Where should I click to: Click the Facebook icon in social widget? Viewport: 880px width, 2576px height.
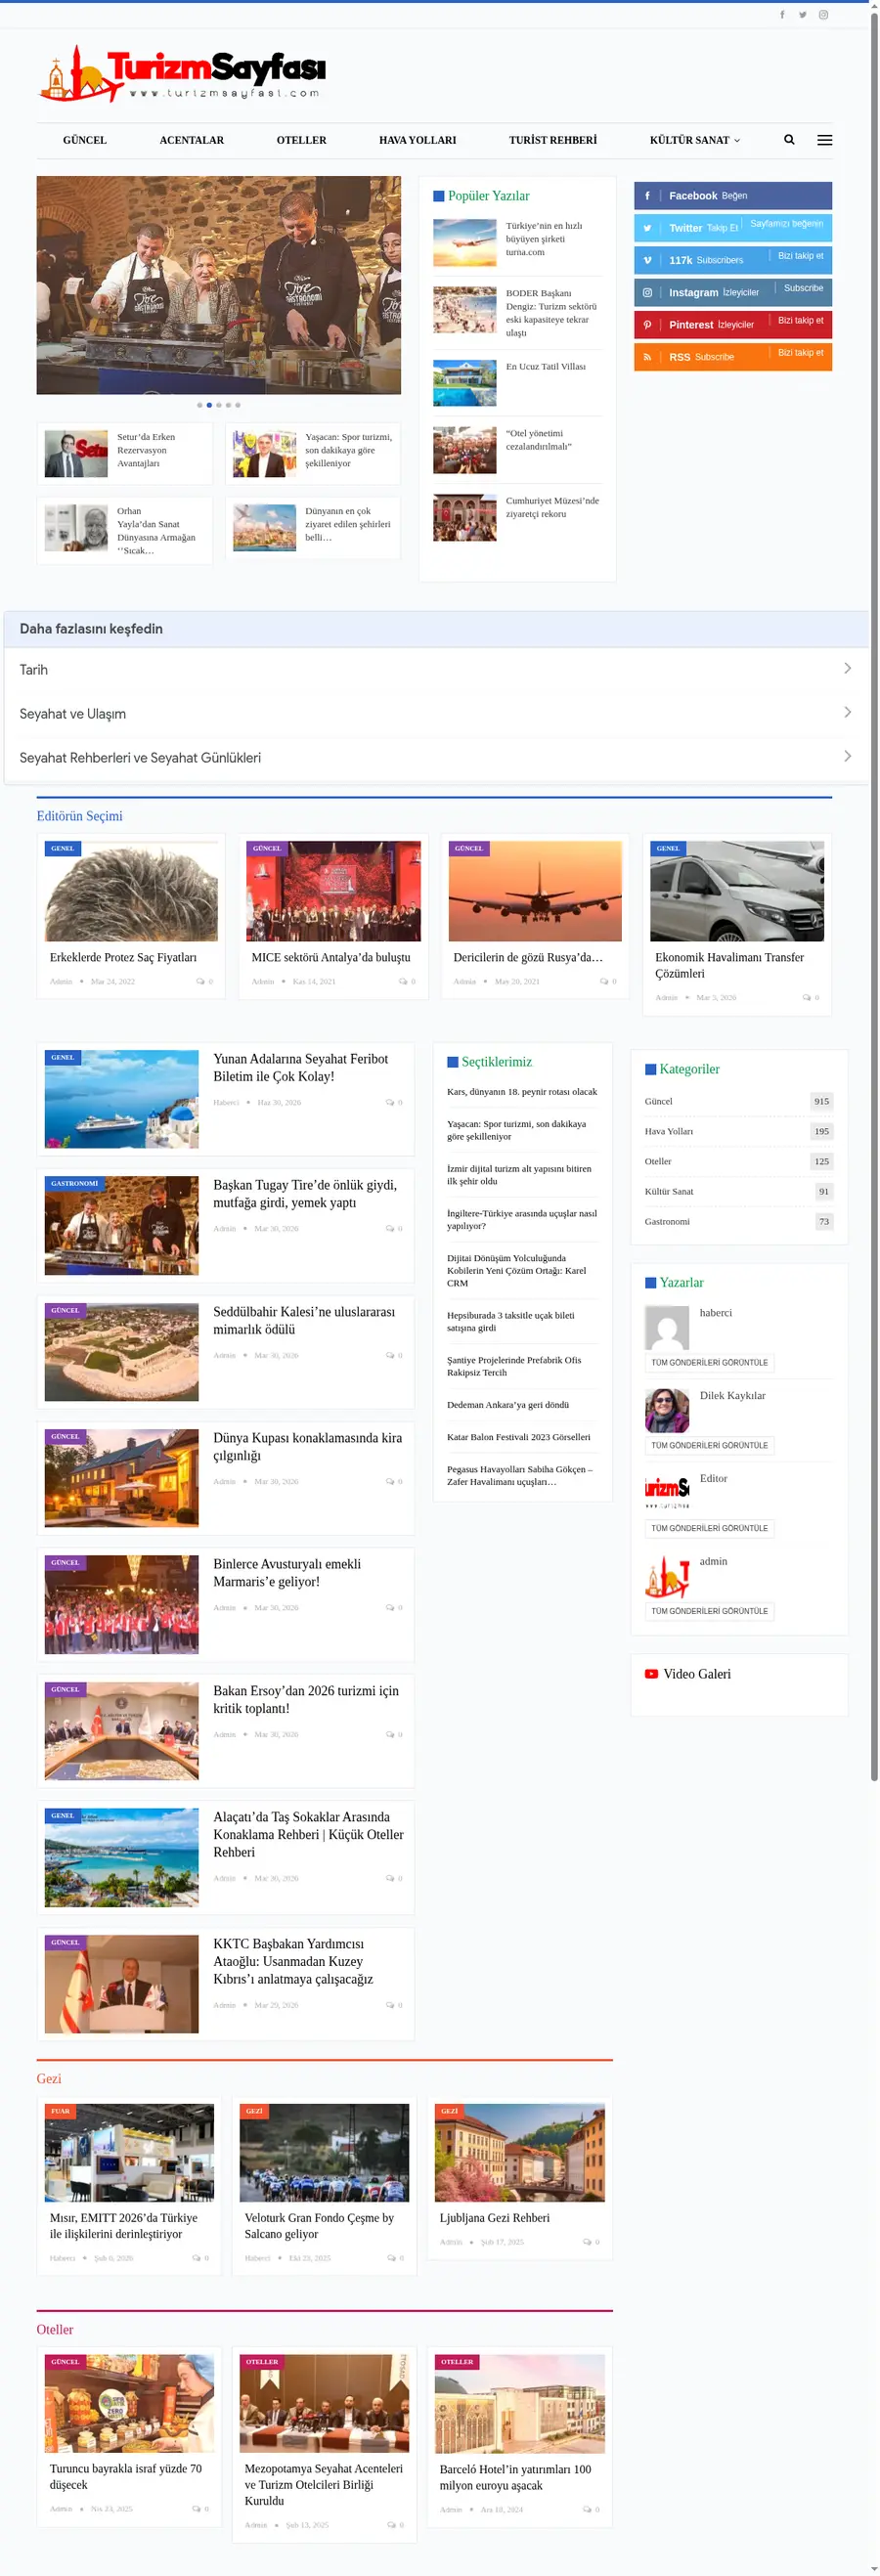[647, 196]
